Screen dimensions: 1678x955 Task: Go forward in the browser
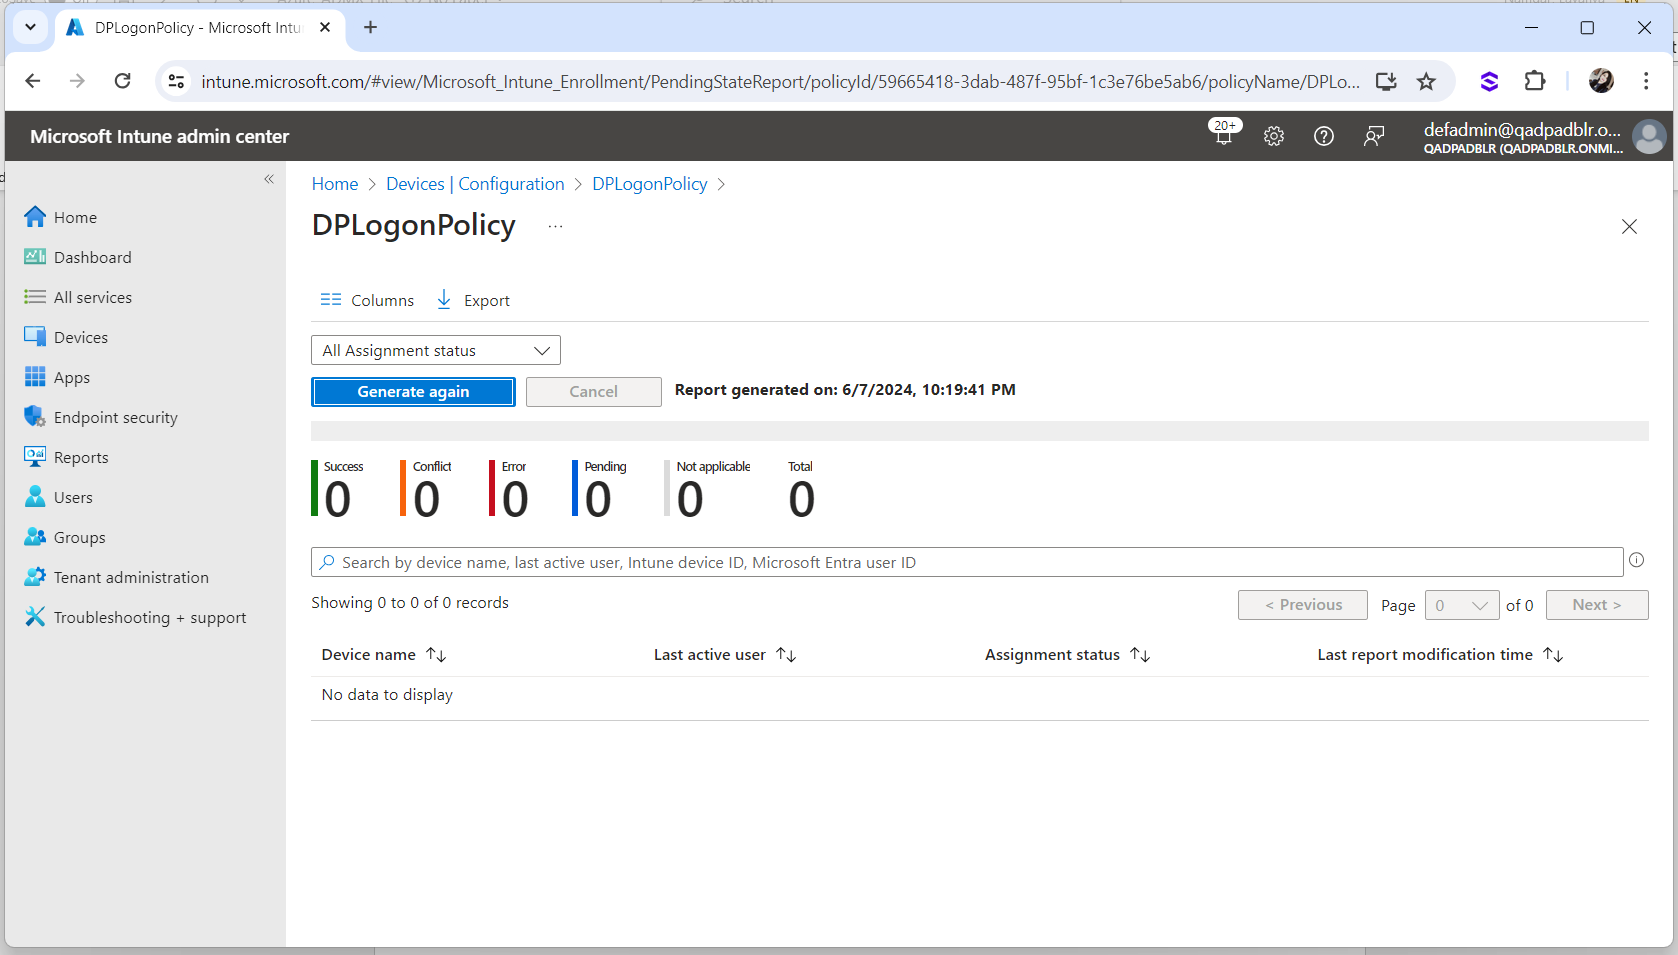click(77, 81)
